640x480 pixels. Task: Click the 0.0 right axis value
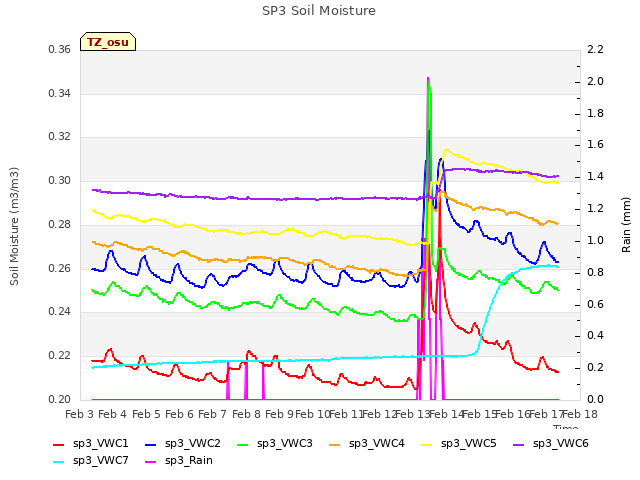click(595, 399)
